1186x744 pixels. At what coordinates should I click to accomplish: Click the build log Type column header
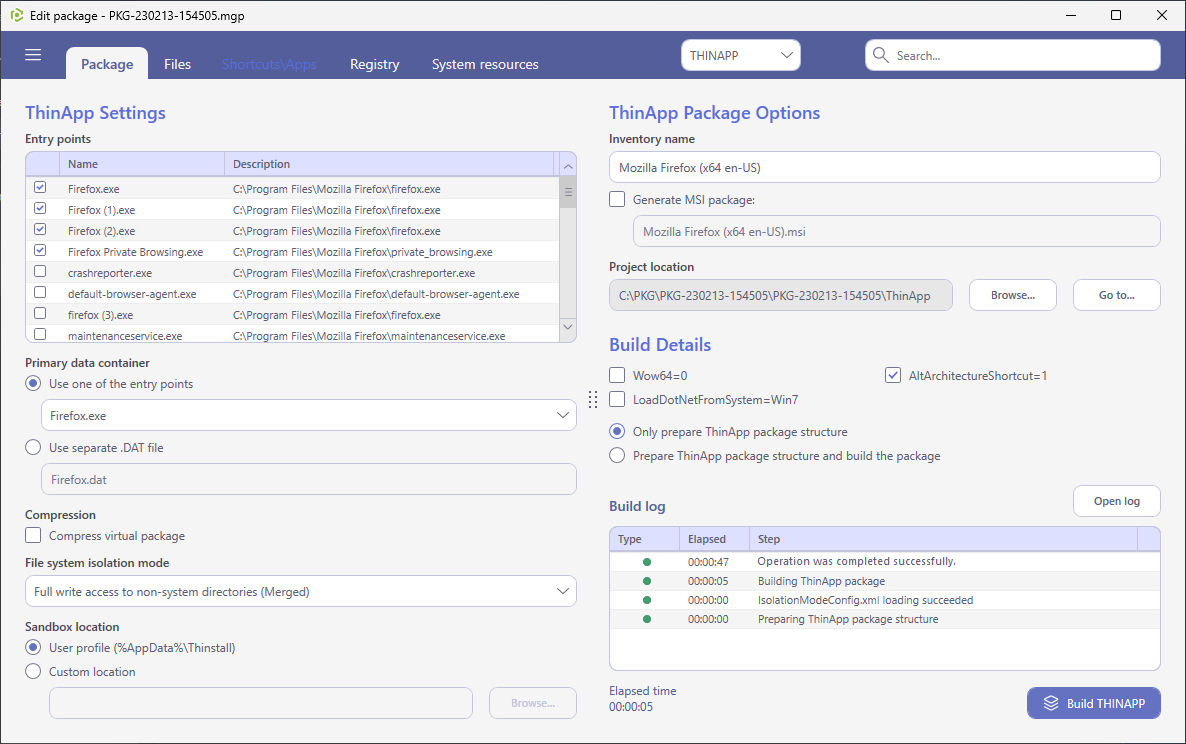[644, 539]
